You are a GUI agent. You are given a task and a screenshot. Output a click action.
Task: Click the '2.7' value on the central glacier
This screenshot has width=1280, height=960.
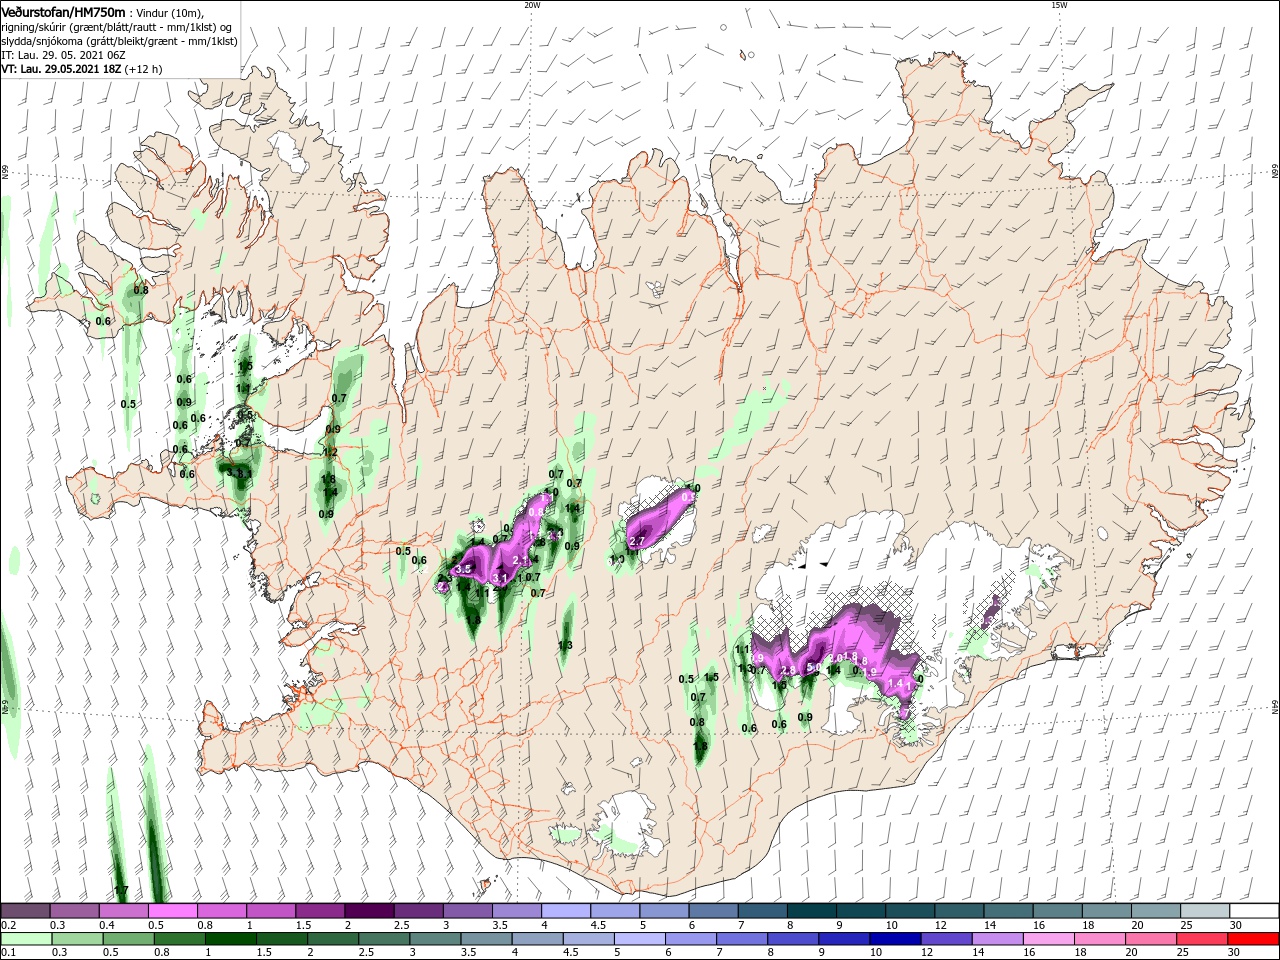[x=637, y=541]
